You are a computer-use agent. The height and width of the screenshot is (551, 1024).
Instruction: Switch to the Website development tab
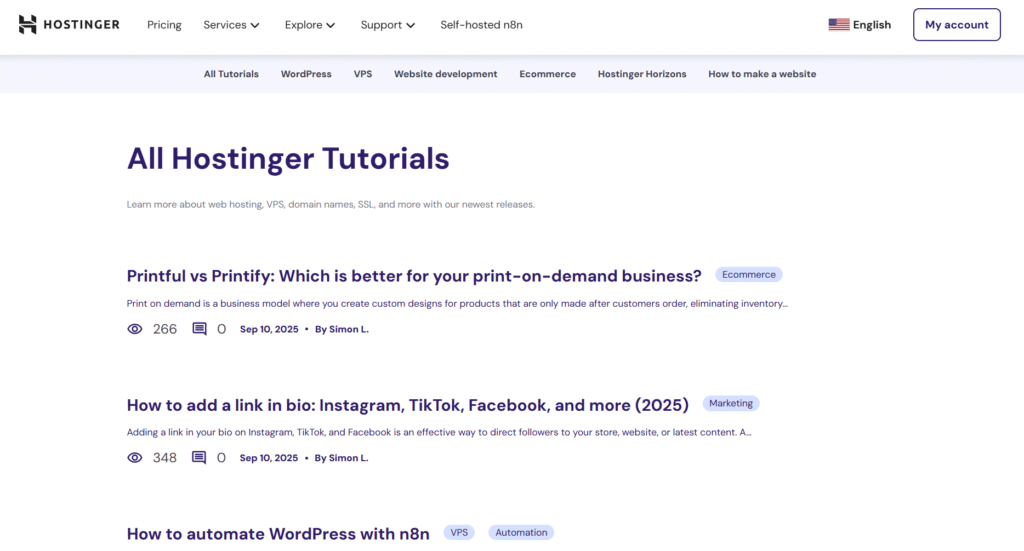[x=445, y=74]
